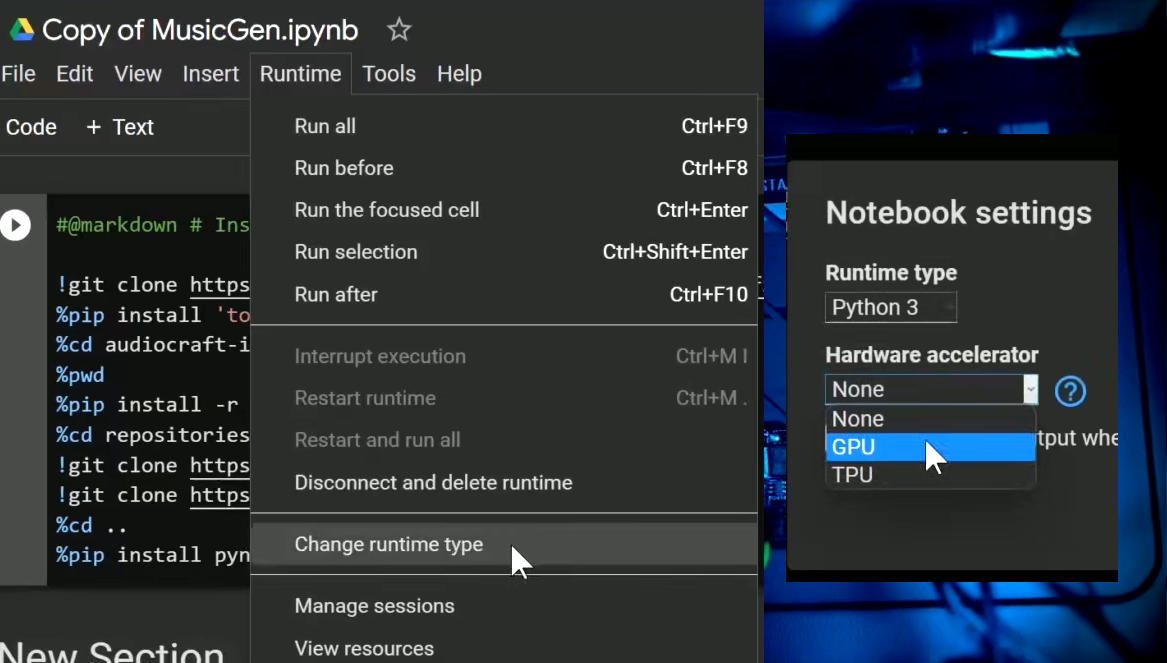Add a Code cell from toolbar
Screen dimensions: 1167x663
pyautogui.click(x=31, y=127)
